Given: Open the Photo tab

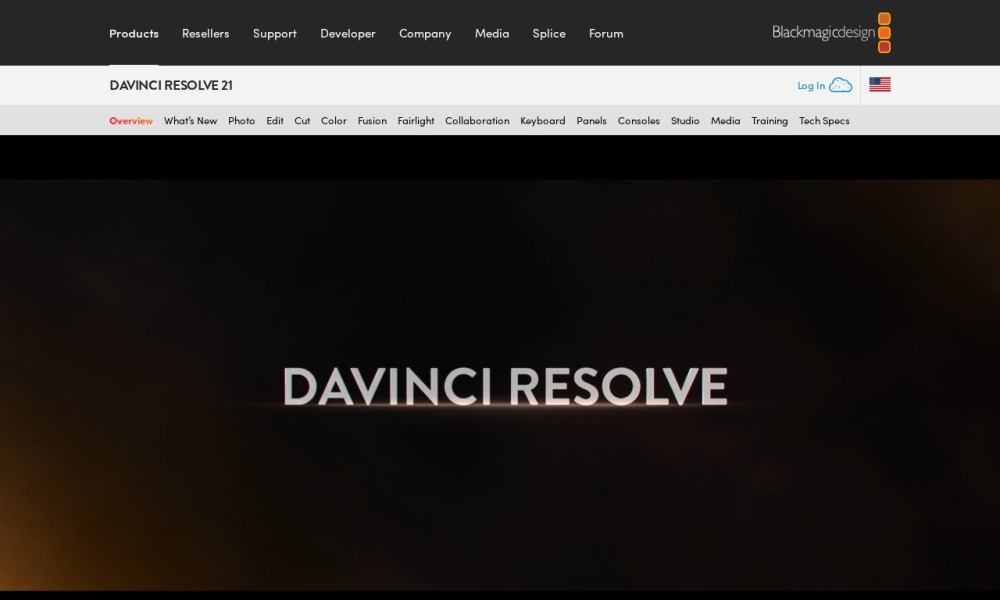Looking at the screenshot, I should pyautogui.click(x=241, y=121).
